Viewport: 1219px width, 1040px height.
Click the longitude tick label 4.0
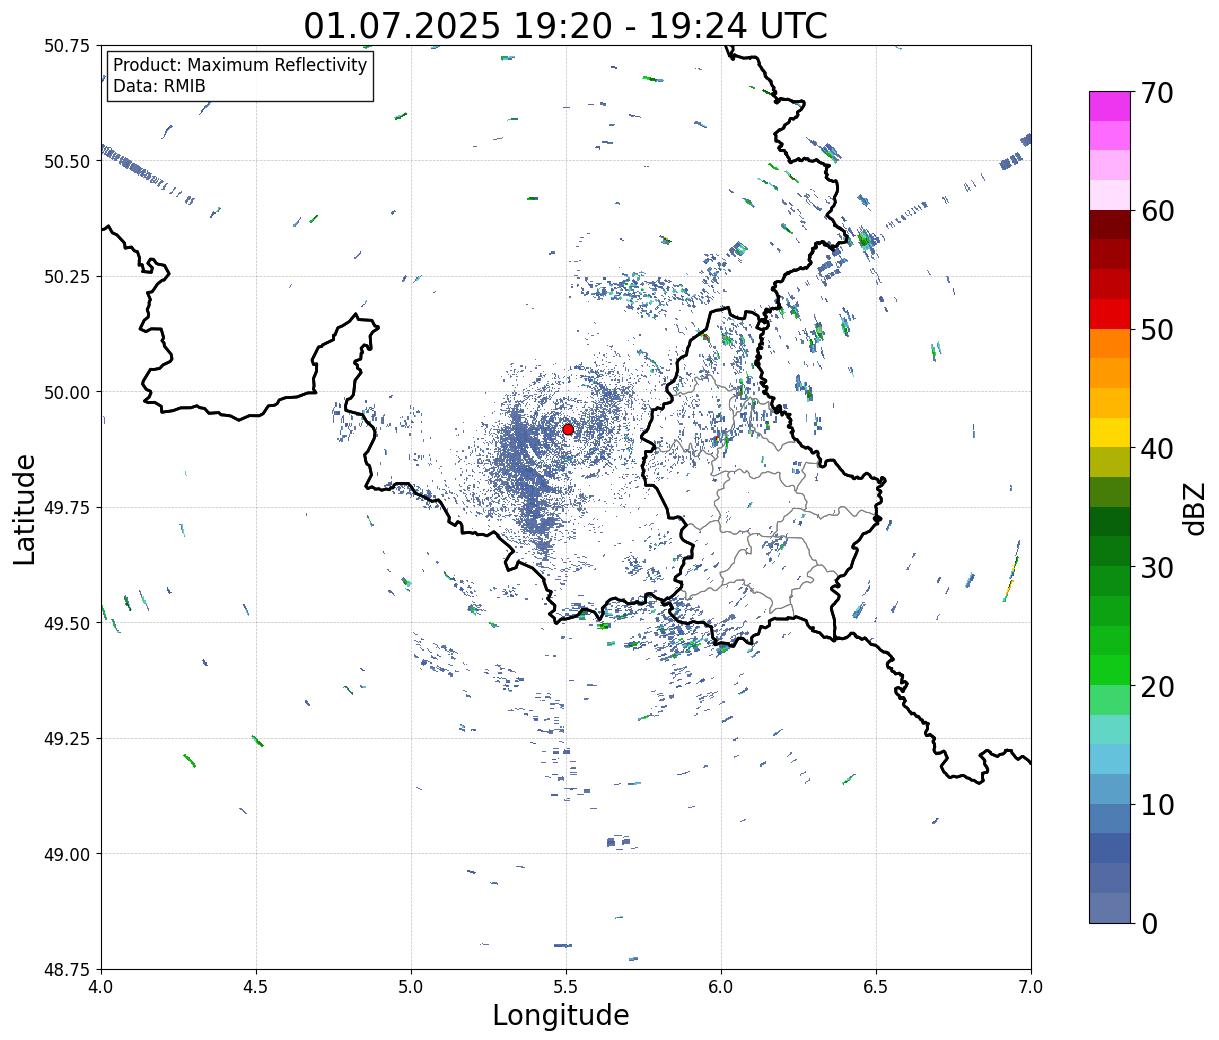click(101, 986)
